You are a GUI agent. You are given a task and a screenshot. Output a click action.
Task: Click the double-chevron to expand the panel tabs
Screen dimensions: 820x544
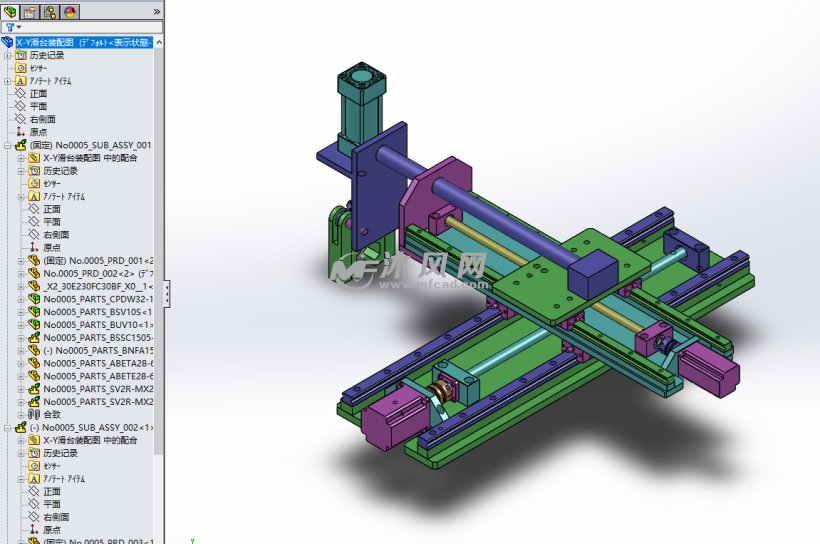click(156, 11)
